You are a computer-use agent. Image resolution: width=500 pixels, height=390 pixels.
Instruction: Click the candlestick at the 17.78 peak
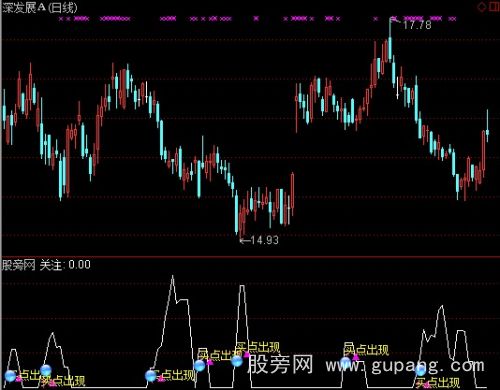tap(390, 39)
